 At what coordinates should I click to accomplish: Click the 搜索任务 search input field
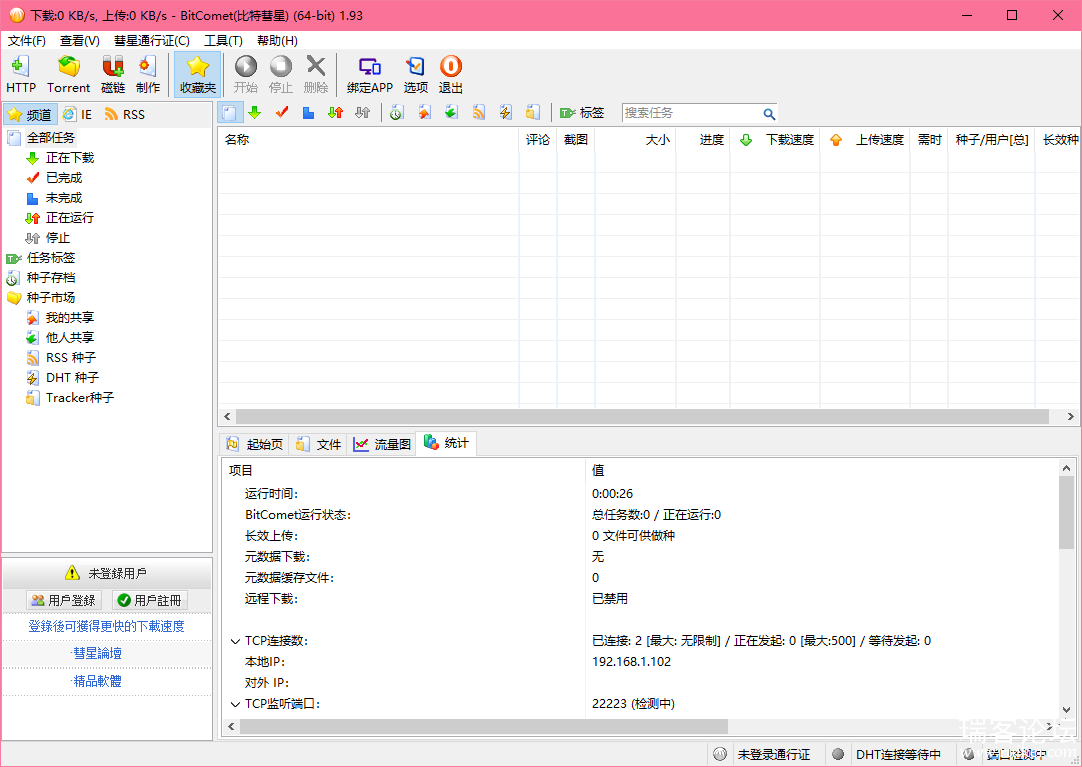point(691,113)
